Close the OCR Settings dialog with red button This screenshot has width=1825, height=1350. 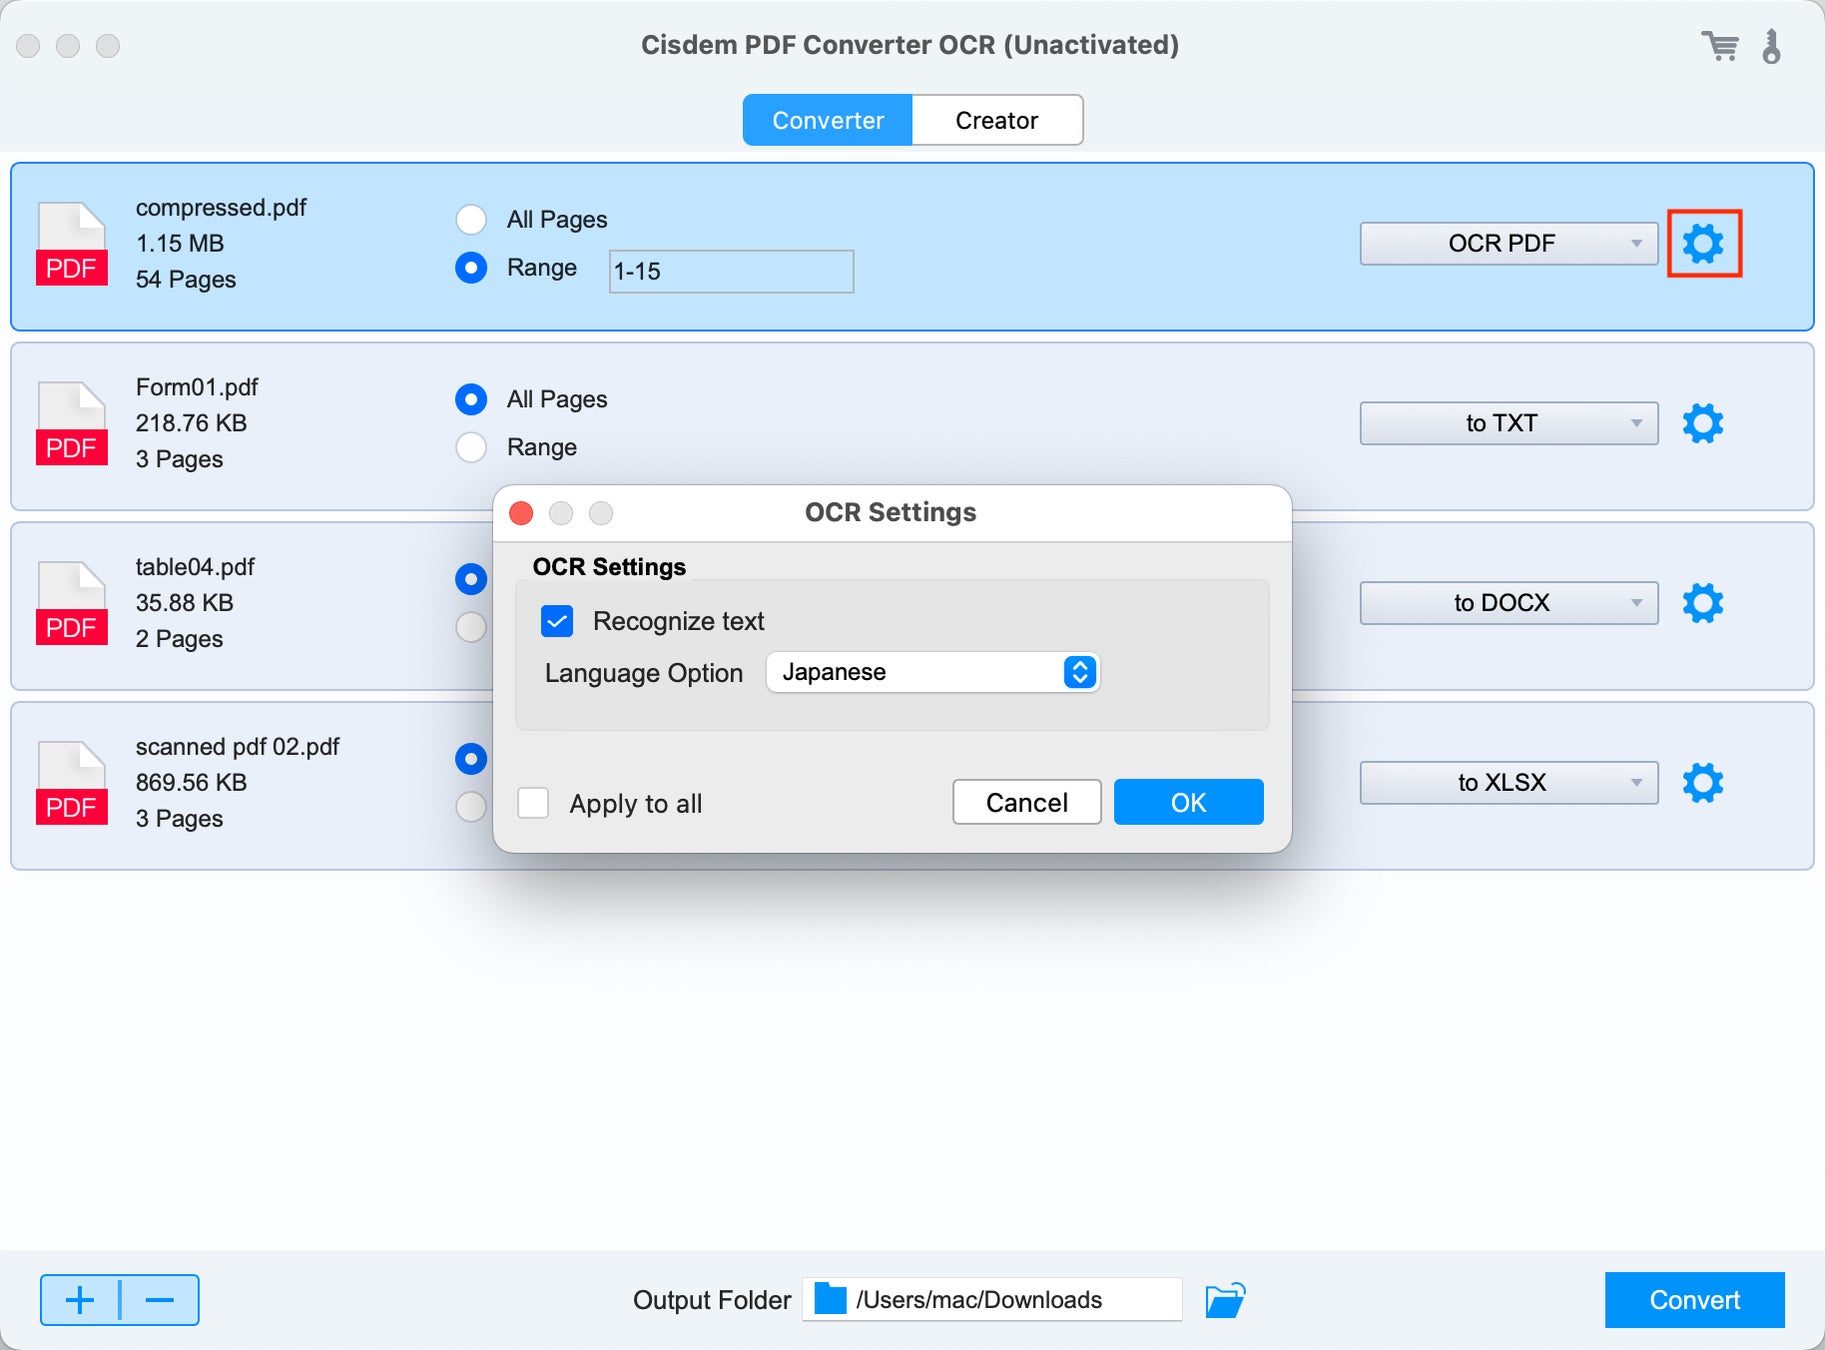coord(521,513)
